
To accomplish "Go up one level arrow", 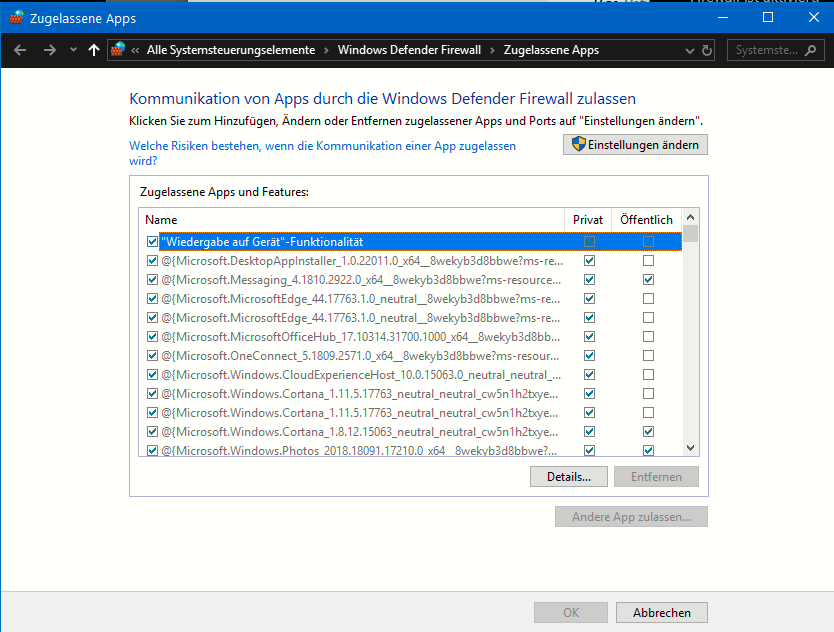I will click(94, 50).
